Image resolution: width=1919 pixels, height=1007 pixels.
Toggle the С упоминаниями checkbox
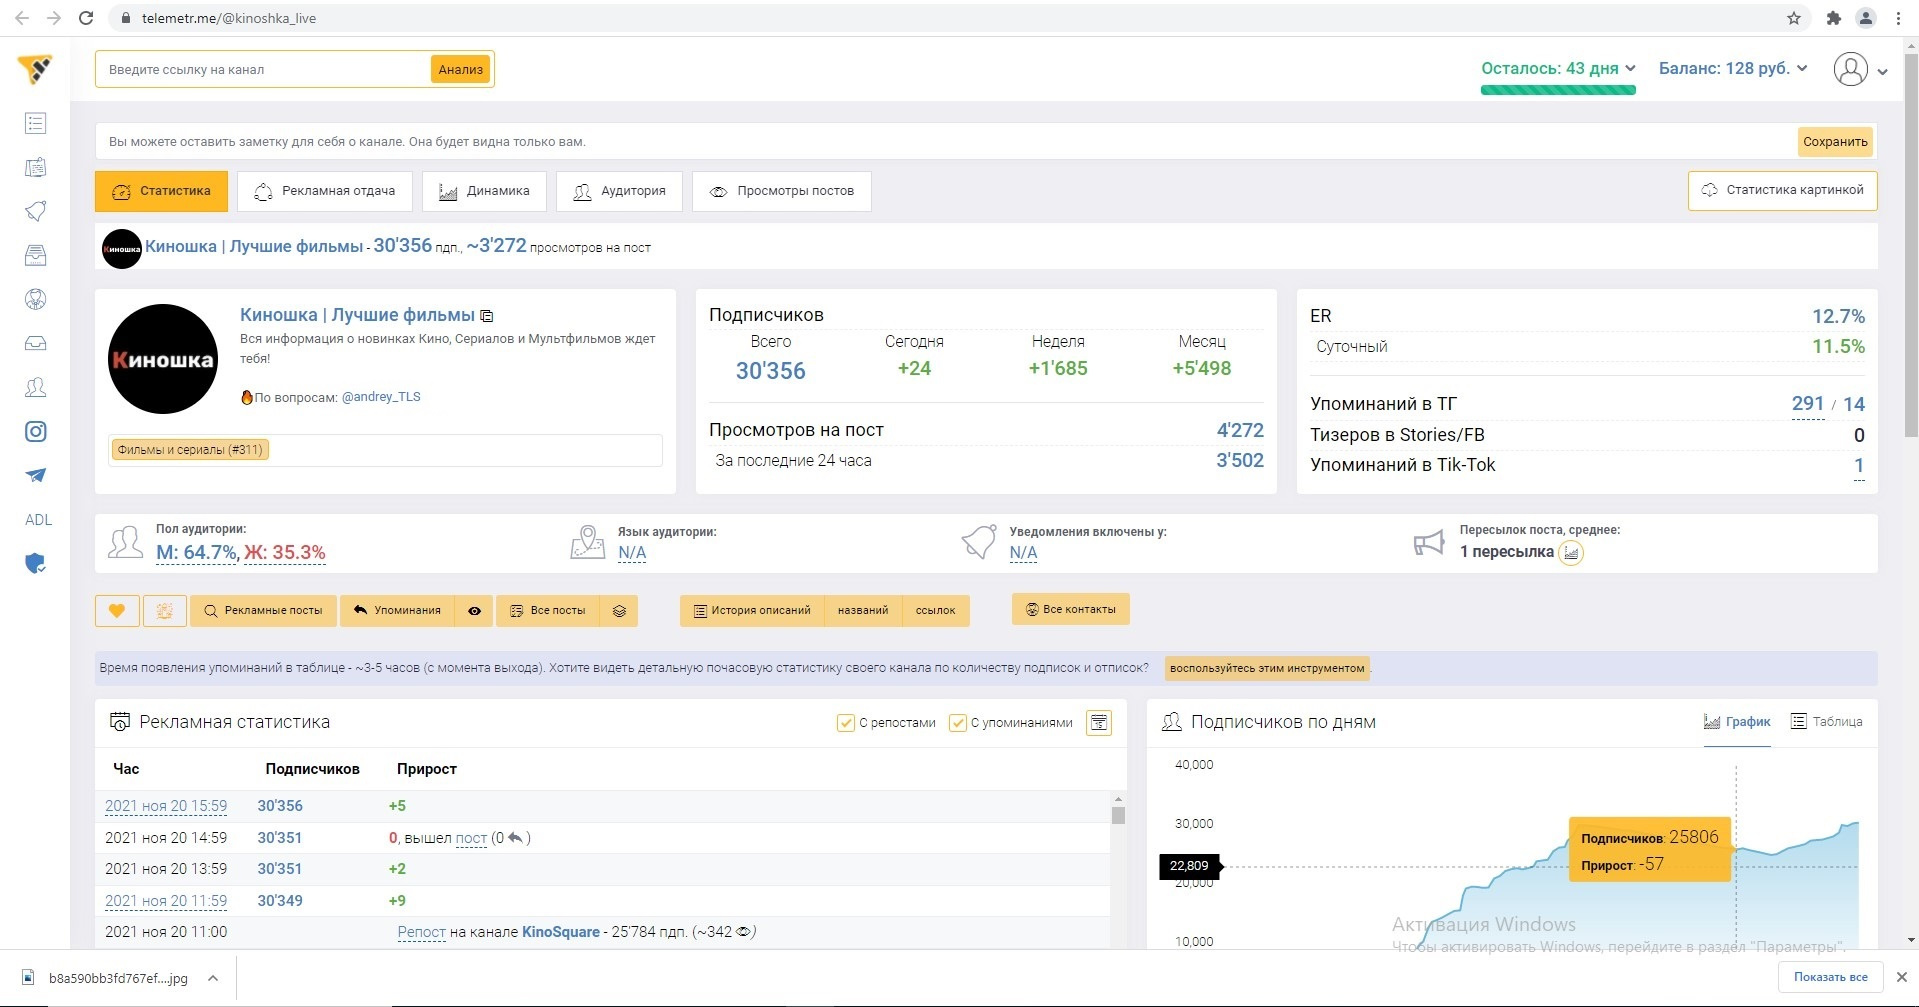957,723
